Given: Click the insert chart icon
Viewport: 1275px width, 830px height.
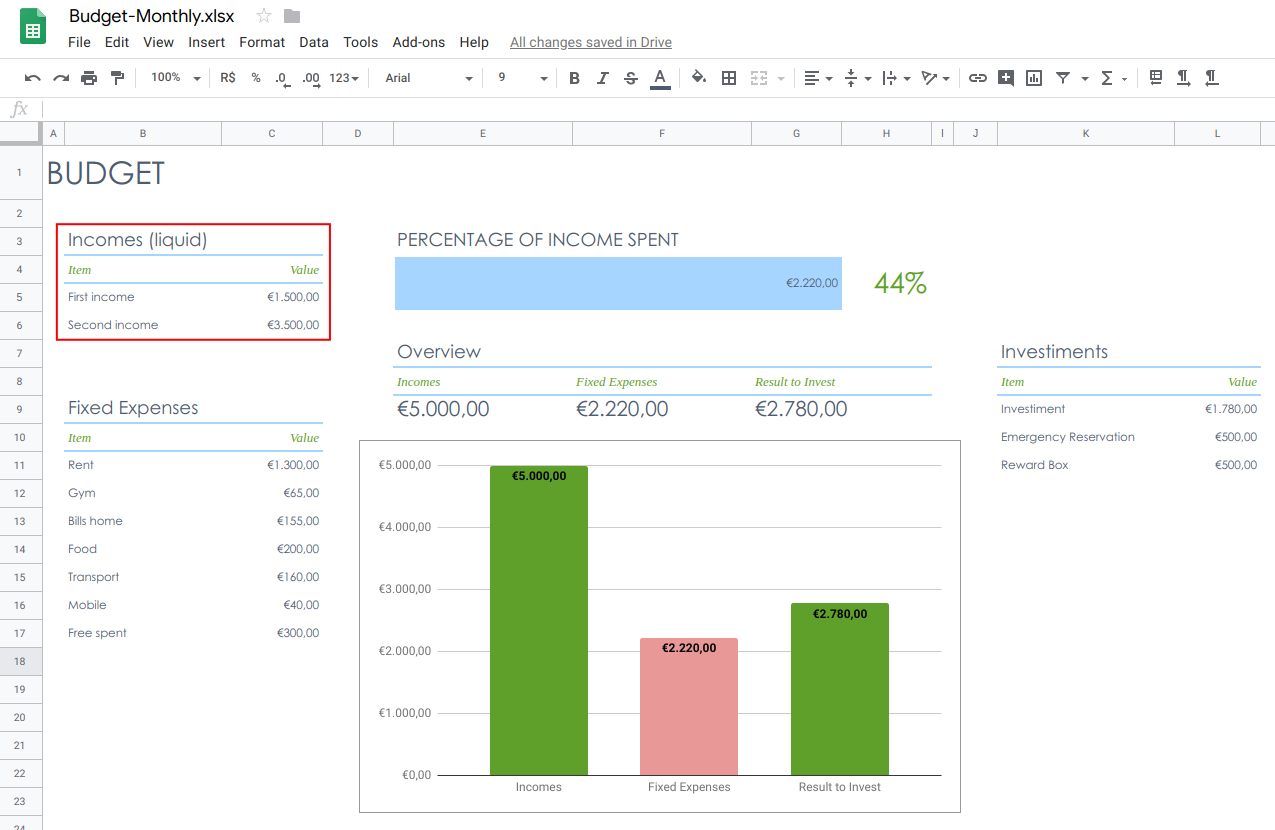Looking at the screenshot, I should pyautogui.click(x=1034, y=78).
